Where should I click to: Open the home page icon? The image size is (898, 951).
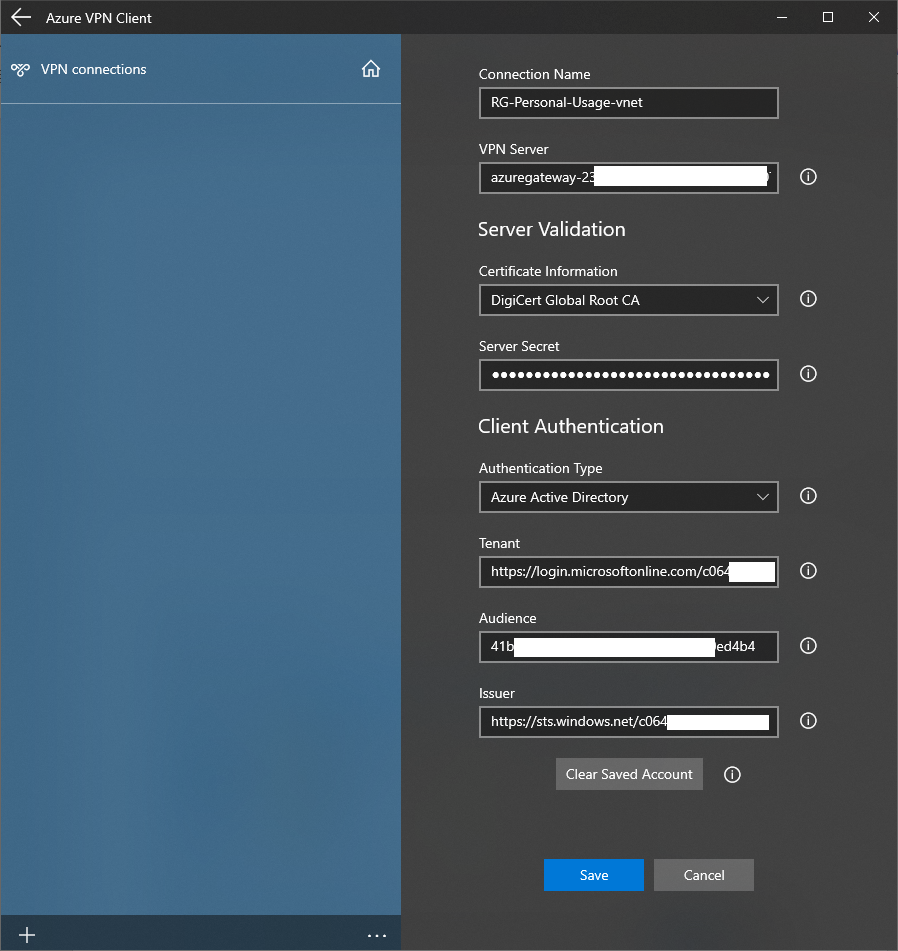click(x=370, y=69)
